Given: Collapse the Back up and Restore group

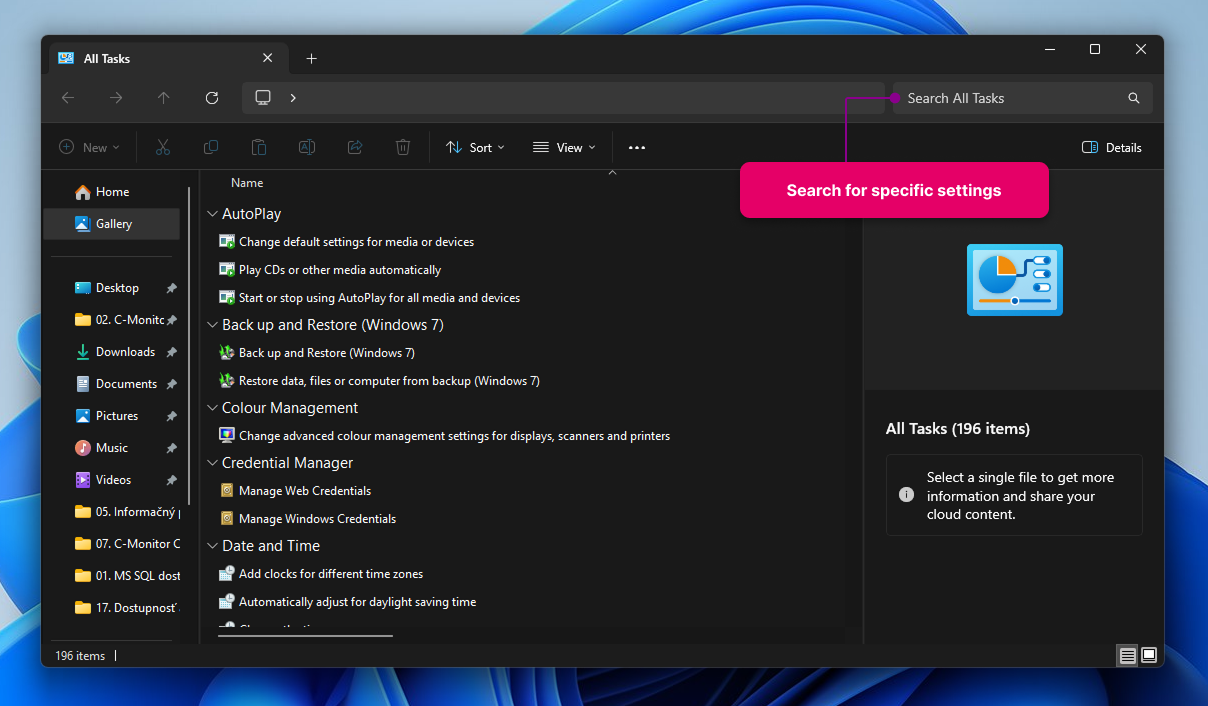Looking at the screenshot, I should tap(212, 325).
